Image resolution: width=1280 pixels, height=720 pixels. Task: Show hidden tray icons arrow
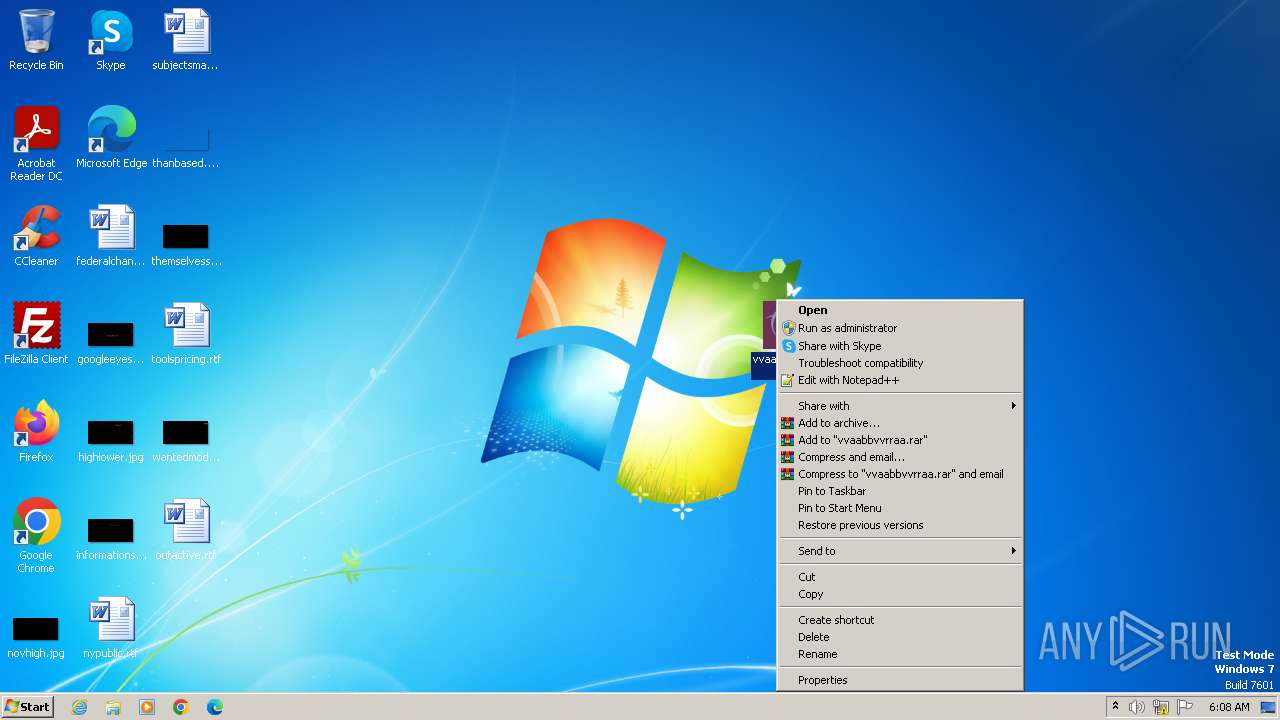pyautogui.click(x=1115, y=707)
